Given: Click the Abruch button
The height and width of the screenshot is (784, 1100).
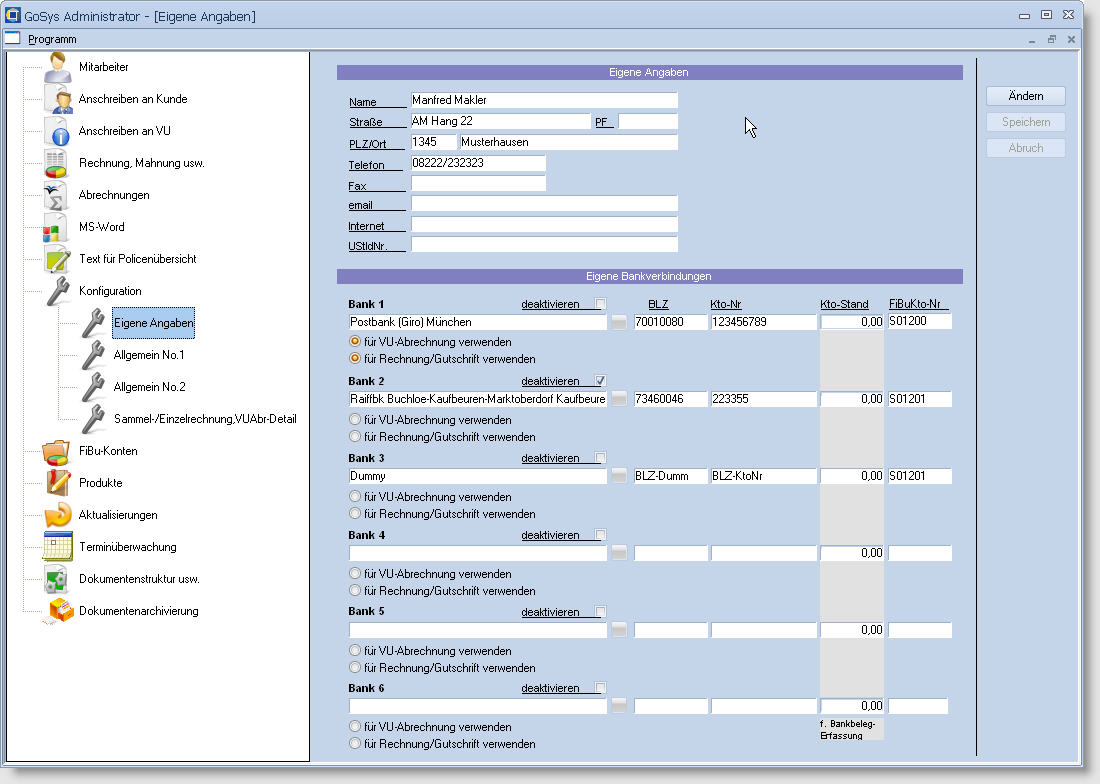Looking at the screenshot, I should tap(1025, 148).
